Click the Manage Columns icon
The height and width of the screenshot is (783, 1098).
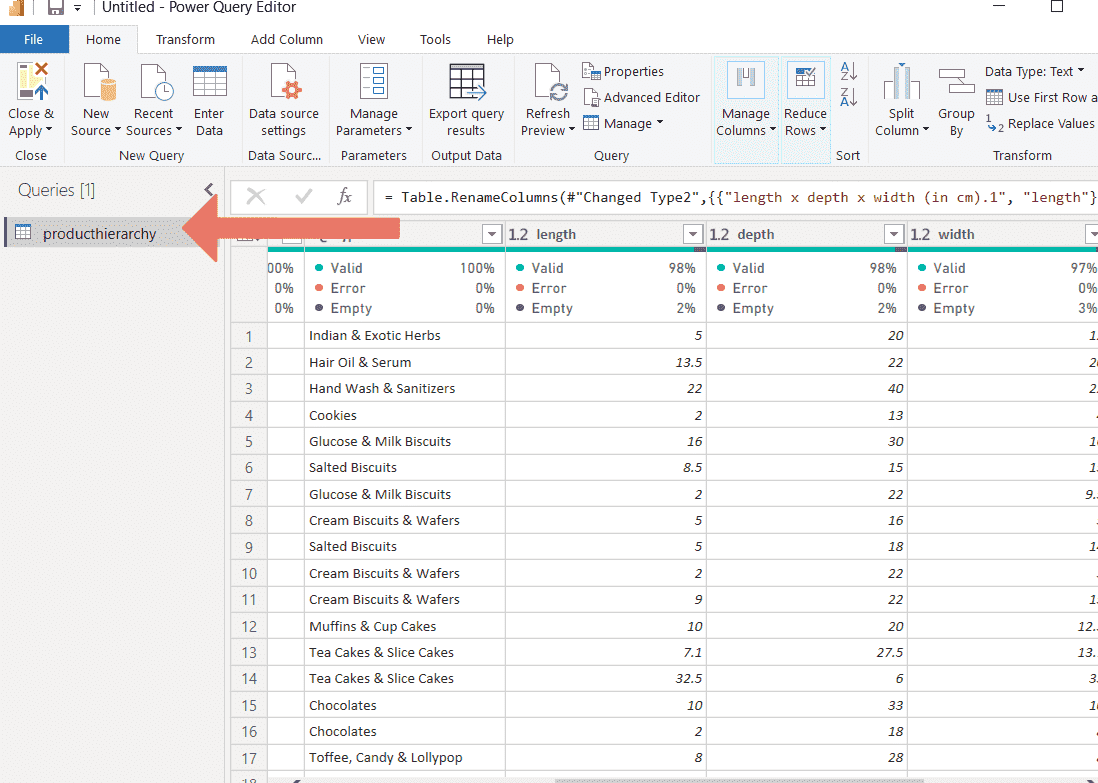(x=746, y=81)
